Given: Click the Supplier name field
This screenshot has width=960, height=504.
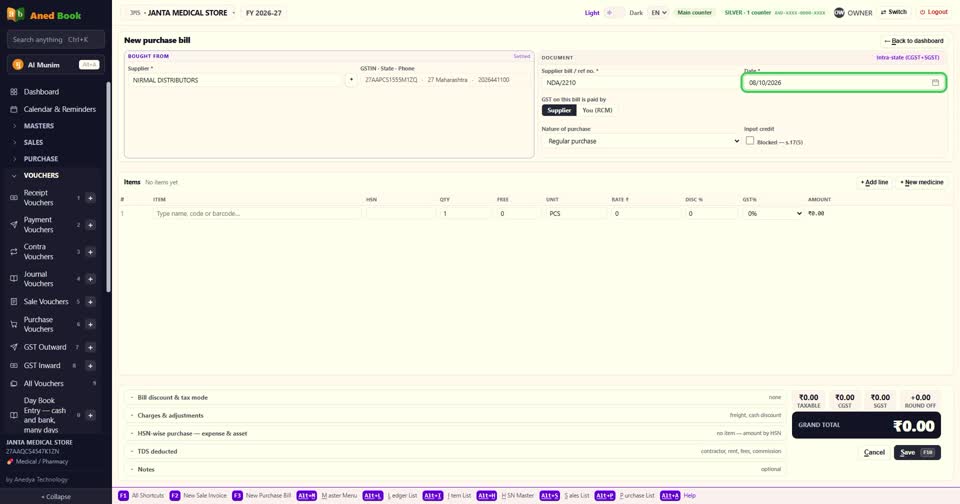Looking at the screenshot, I should 235,80.
